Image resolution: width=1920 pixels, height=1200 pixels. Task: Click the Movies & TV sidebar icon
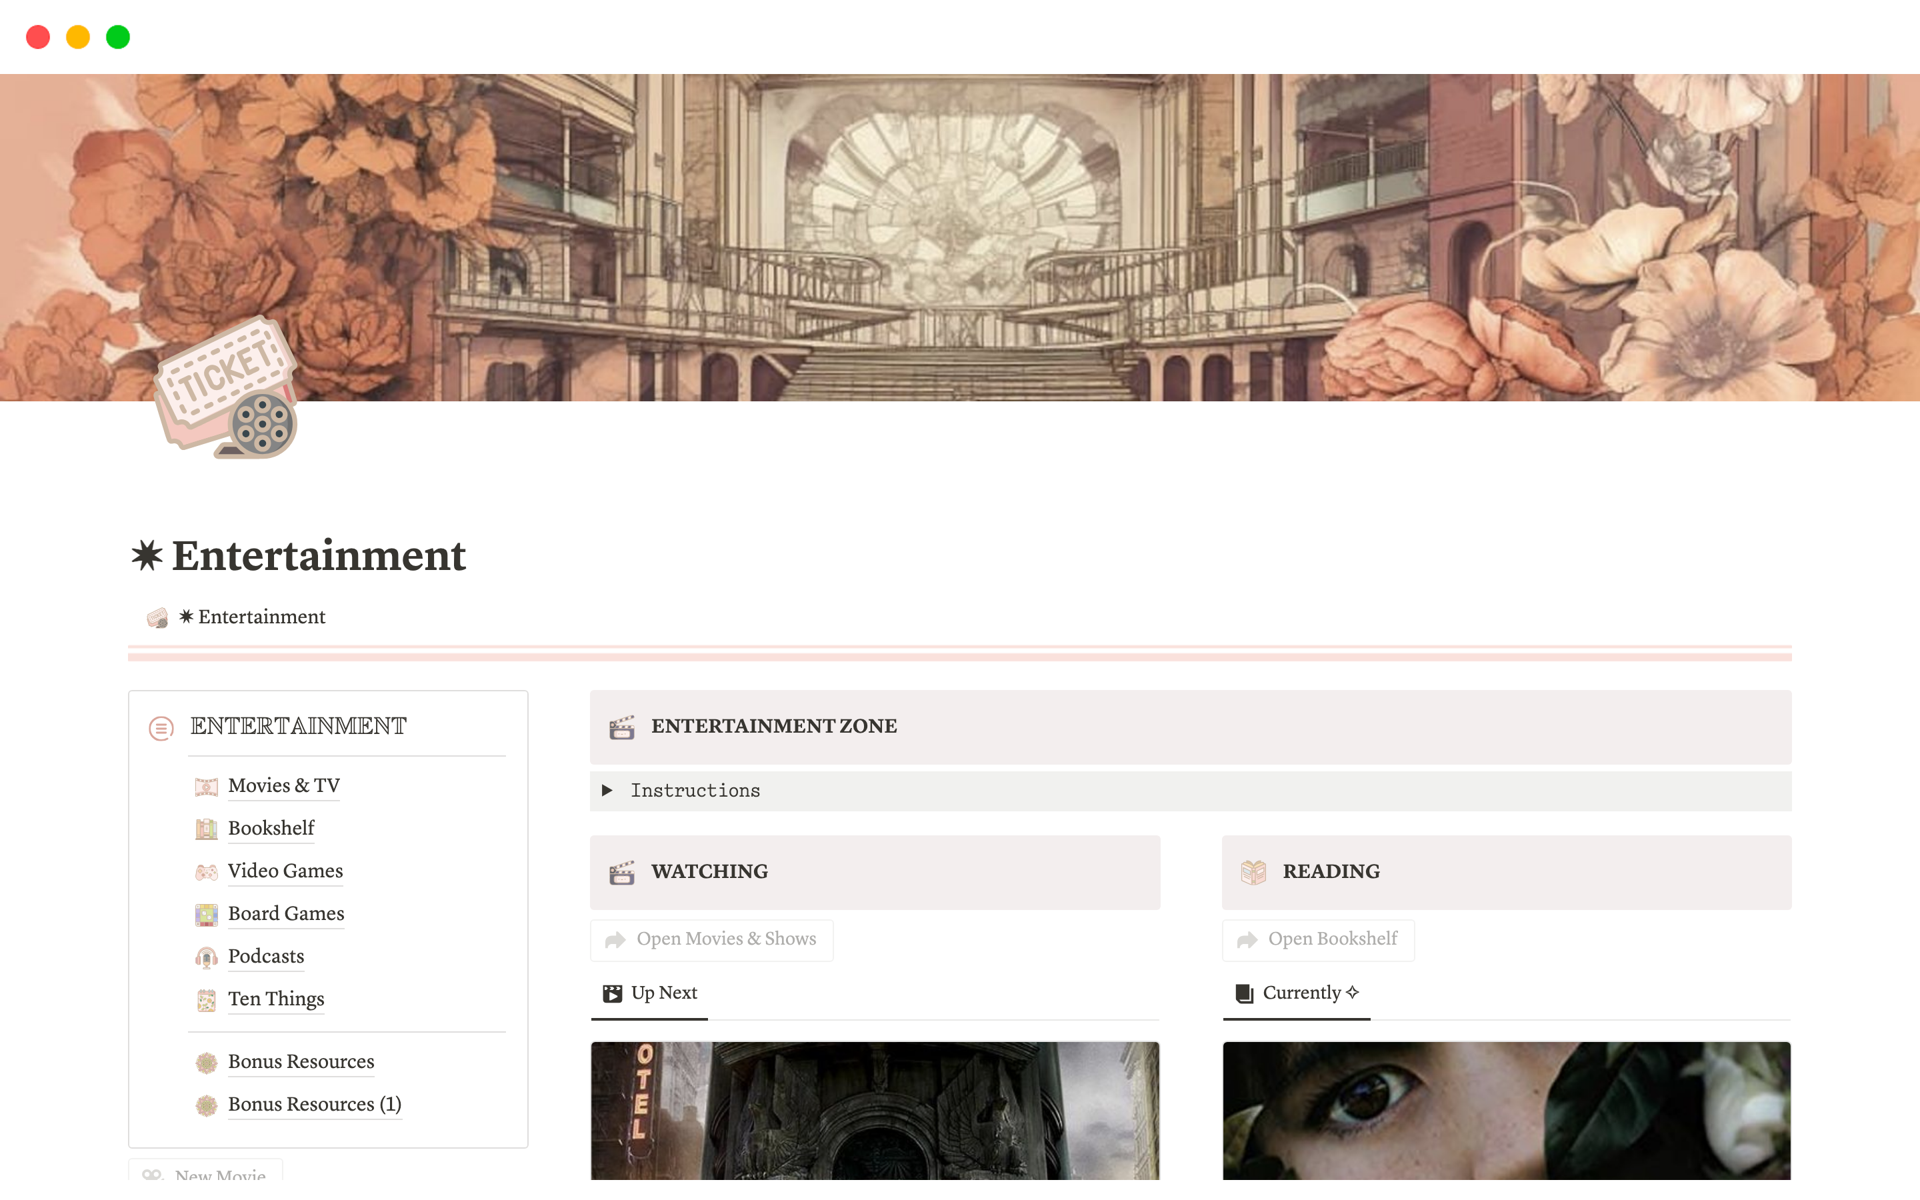207,785
